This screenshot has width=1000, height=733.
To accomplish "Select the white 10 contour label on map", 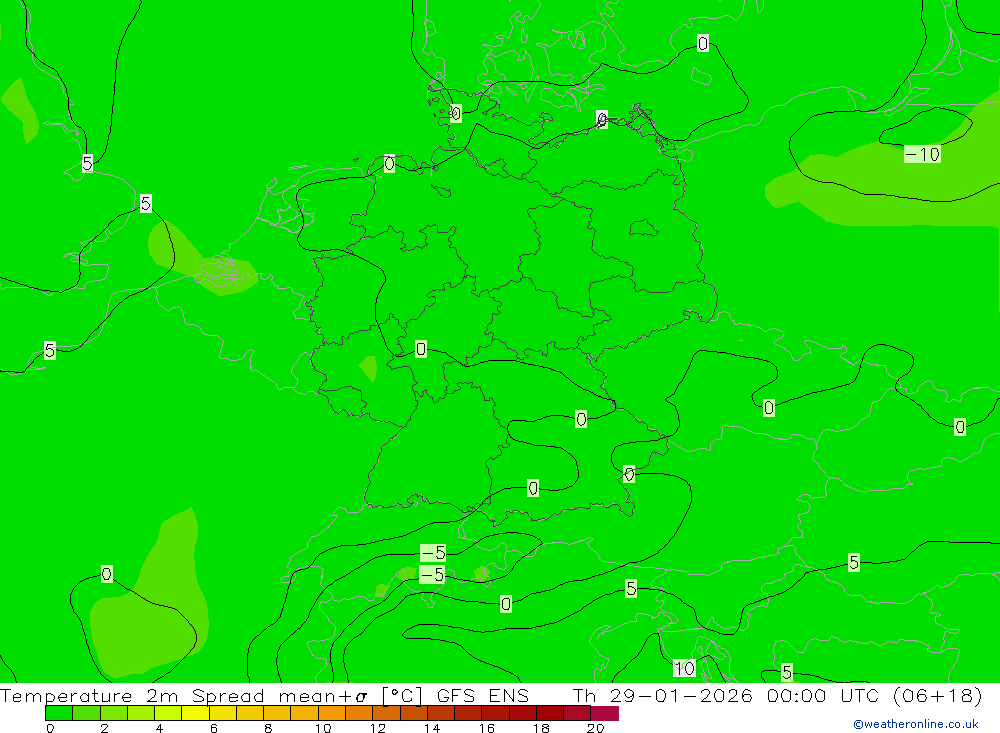I will (684, 669).
